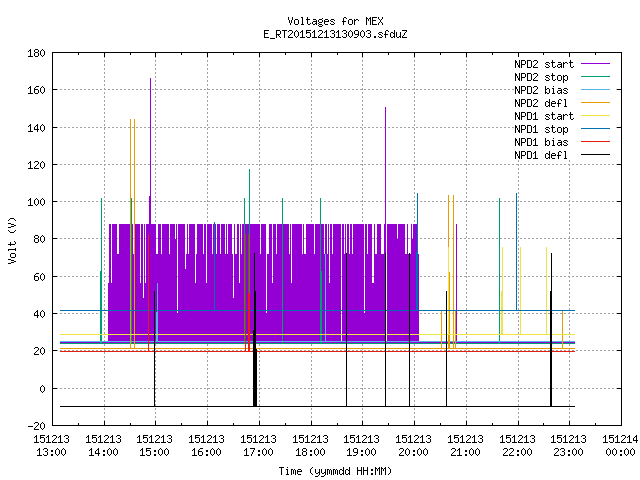The image size is (640, 480).
Task: Click the 19:00 x-axis time label
Action: click(362, 452)
